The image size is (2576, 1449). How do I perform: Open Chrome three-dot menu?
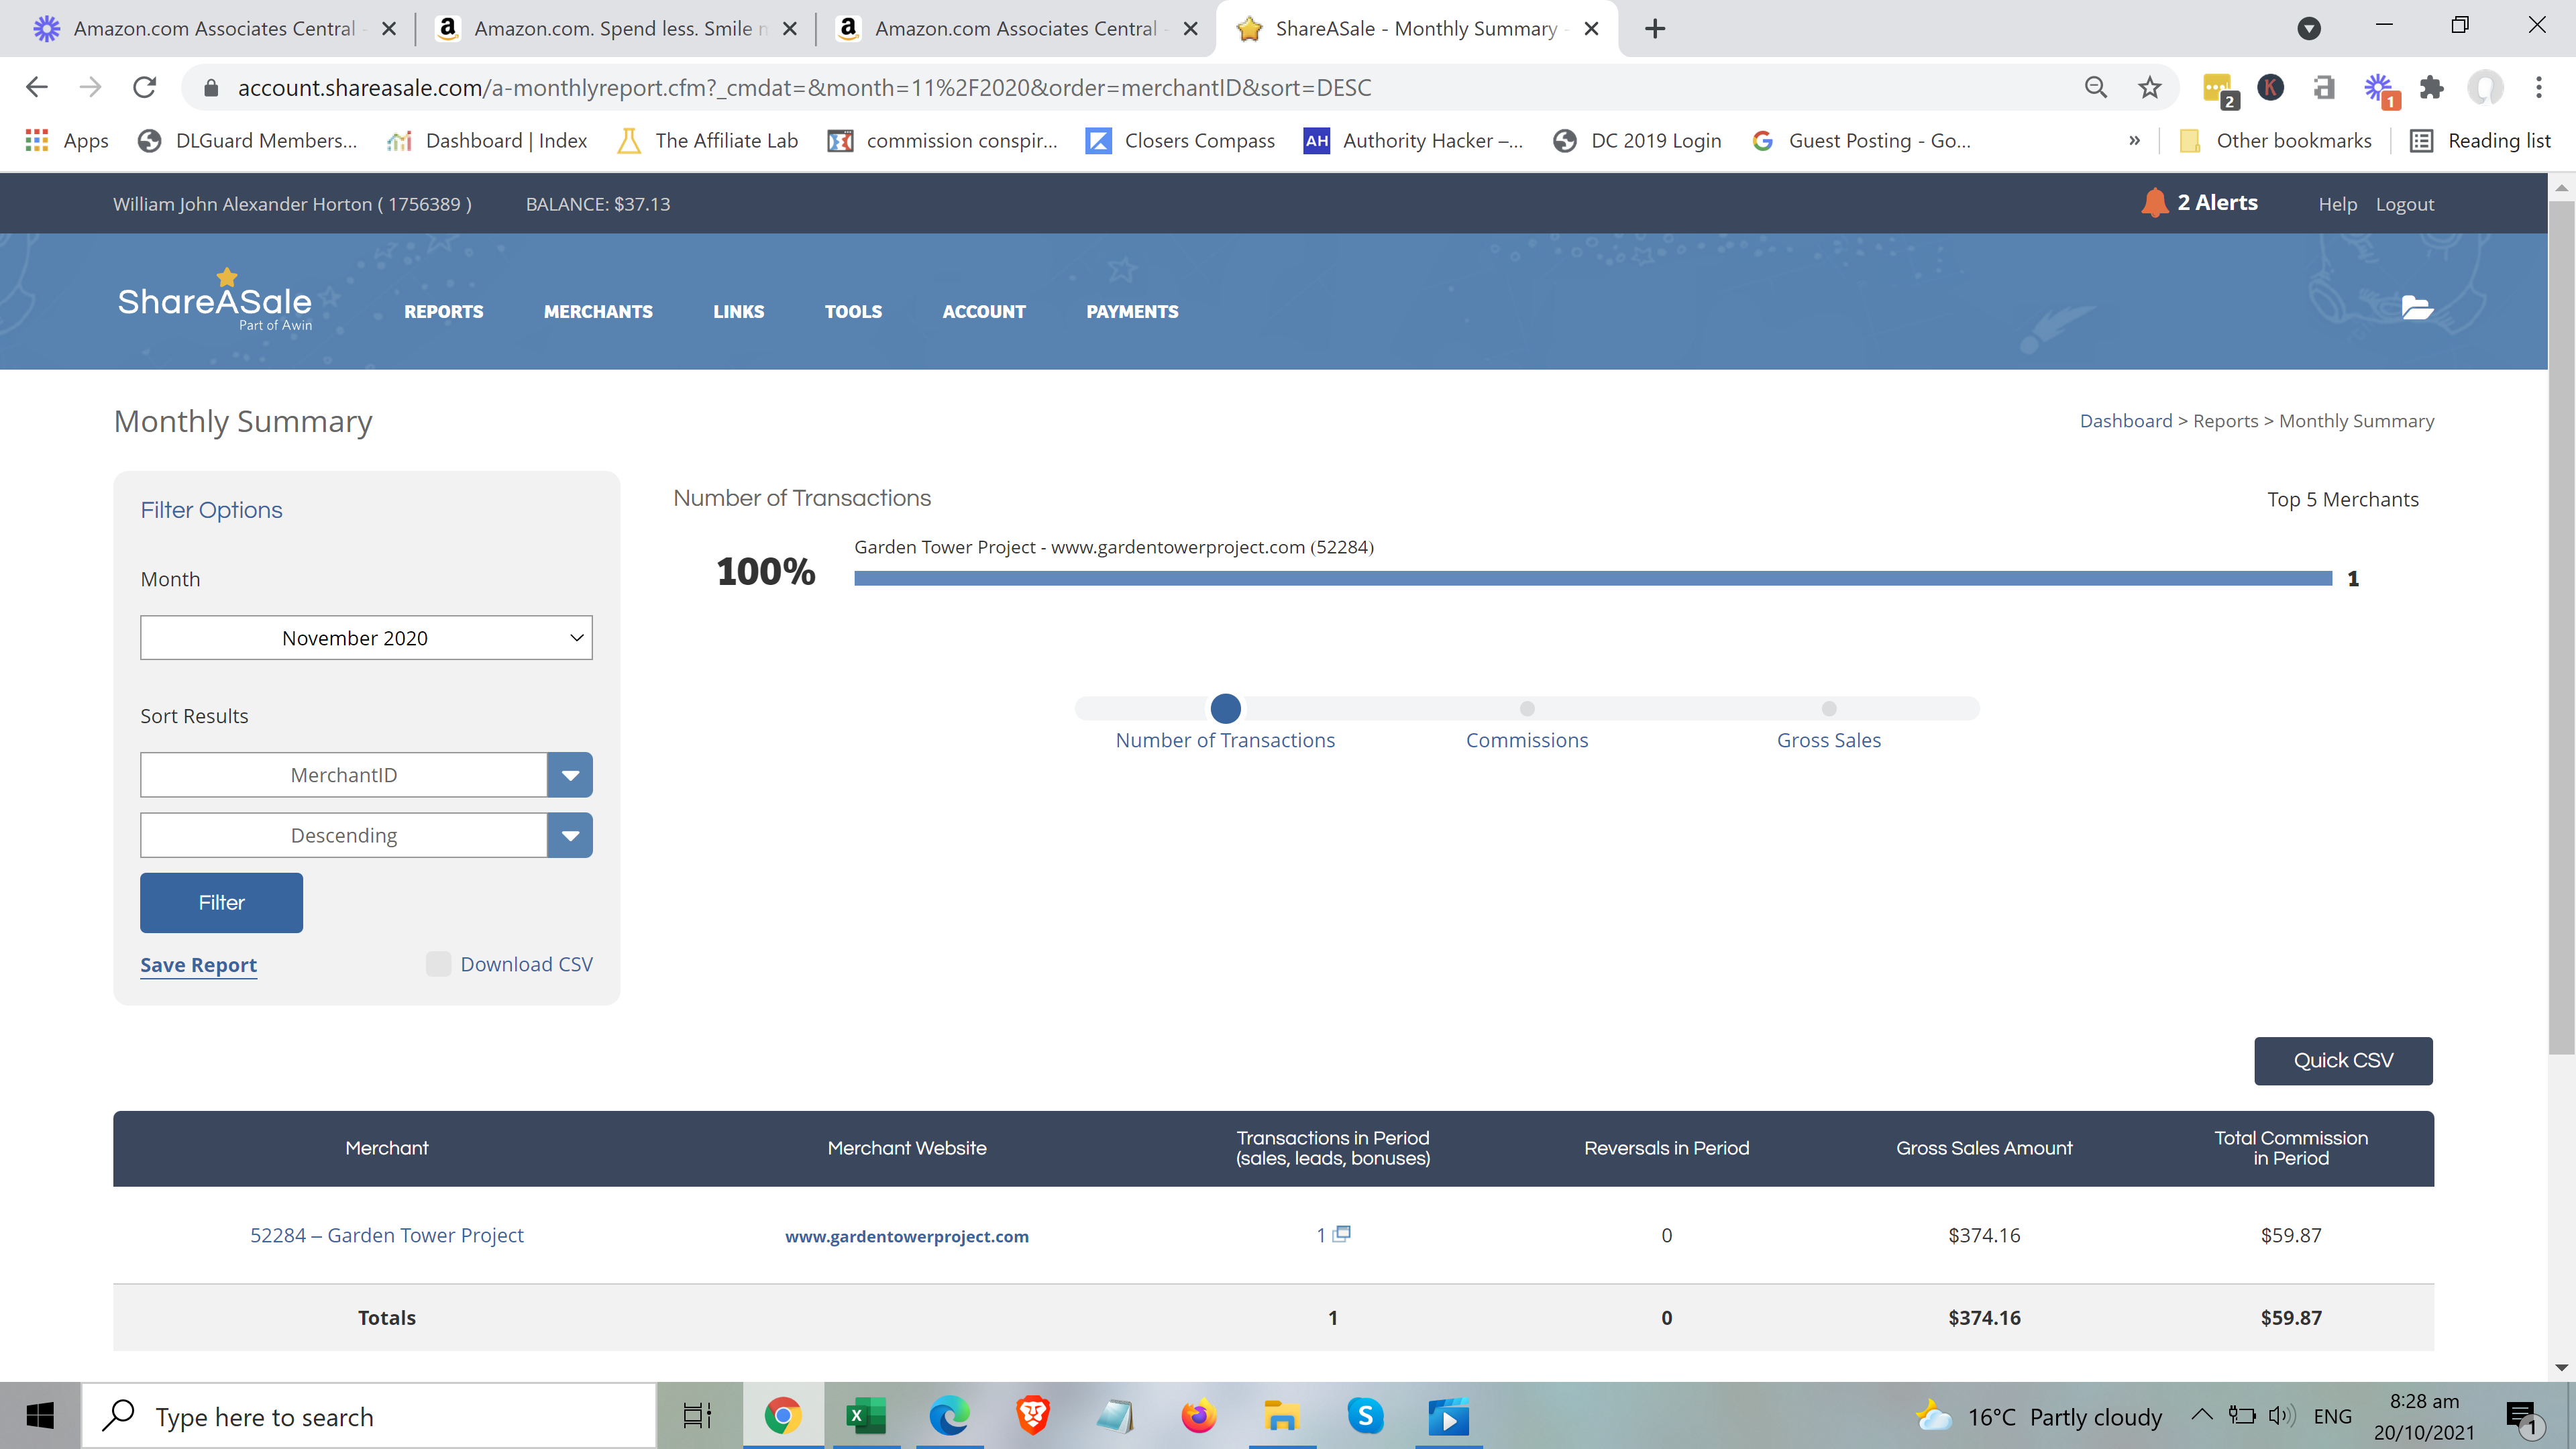pos(2539,87)
